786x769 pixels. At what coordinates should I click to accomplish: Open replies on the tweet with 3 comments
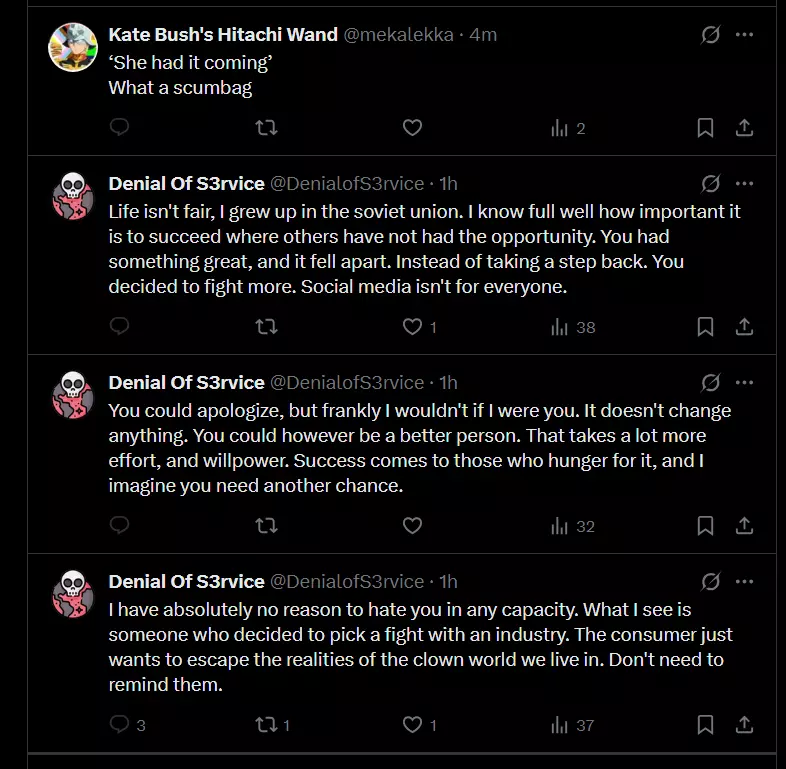127,724
